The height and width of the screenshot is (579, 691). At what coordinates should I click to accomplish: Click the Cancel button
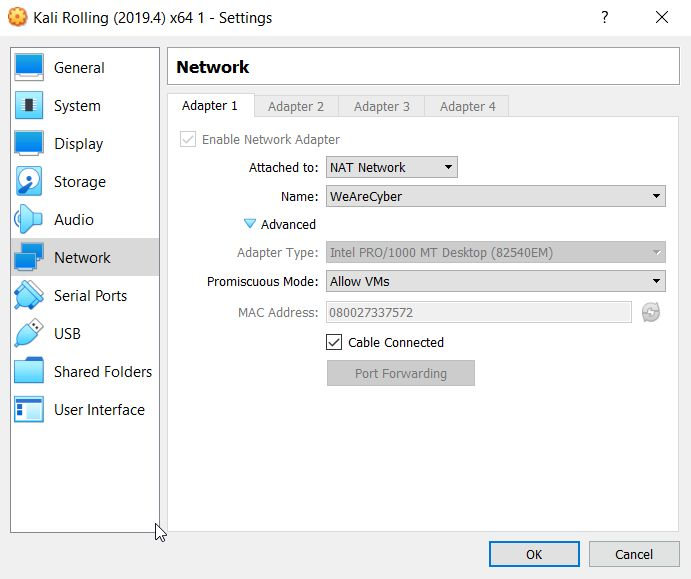click(634, 554)
